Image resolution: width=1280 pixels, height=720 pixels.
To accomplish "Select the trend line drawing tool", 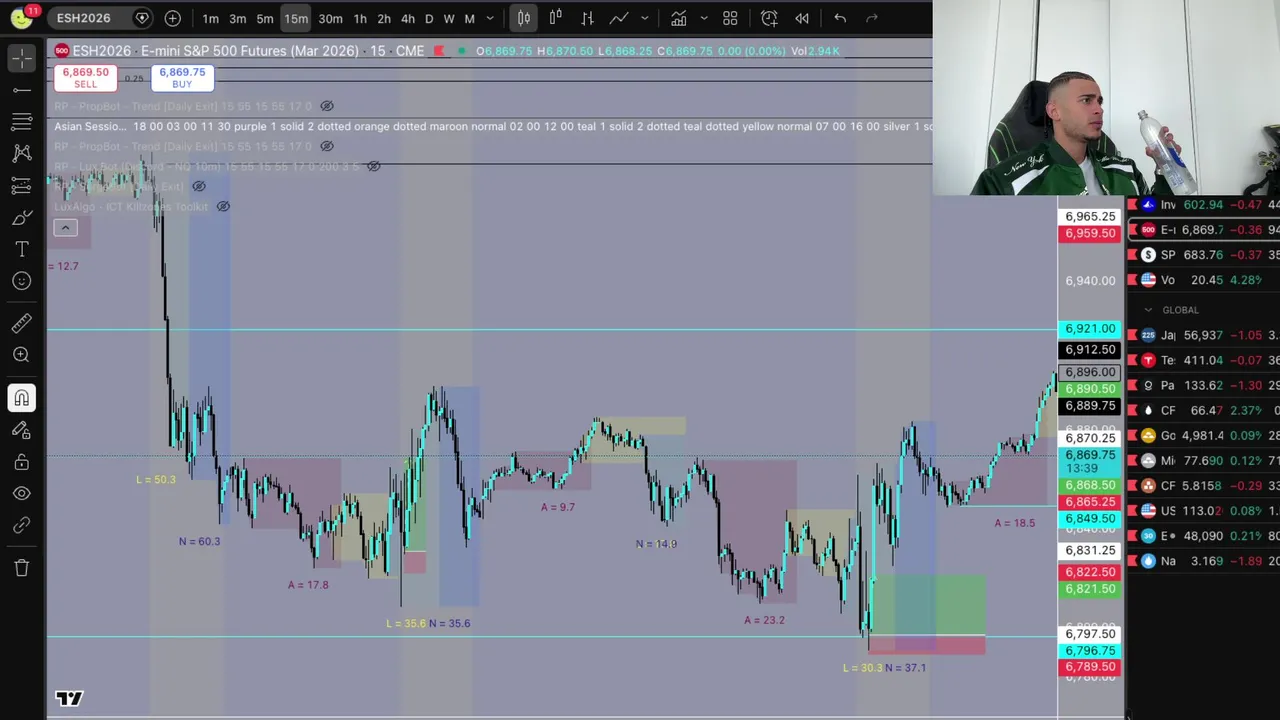I will pyautogui.click(x=21, y=91).
